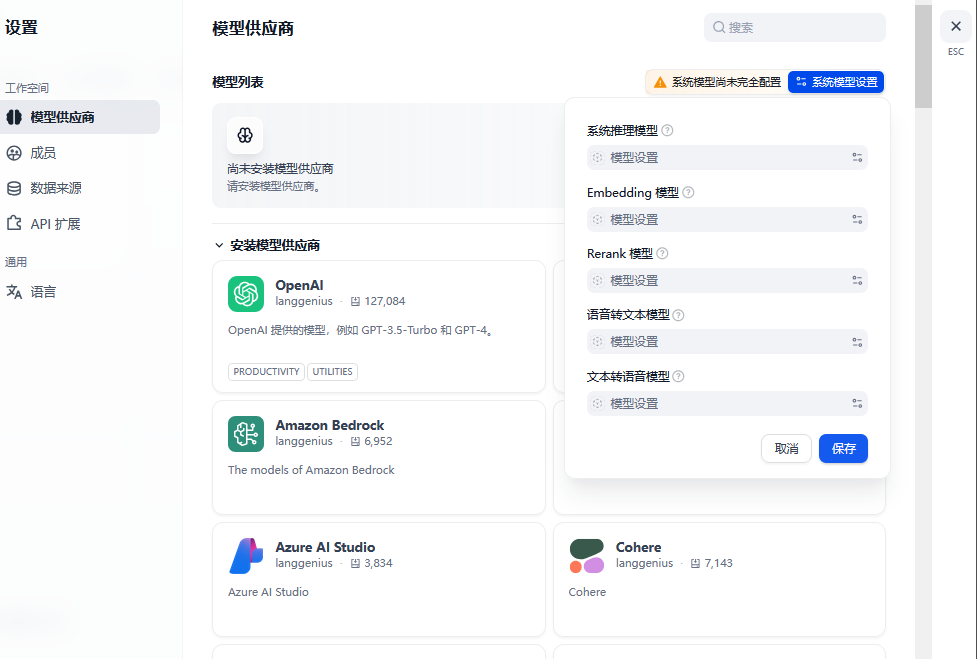The width and height of the screenshot is (977, 659).
Task: Click help icon next to Rerank 模型
Action: click(x=662, y=254)
